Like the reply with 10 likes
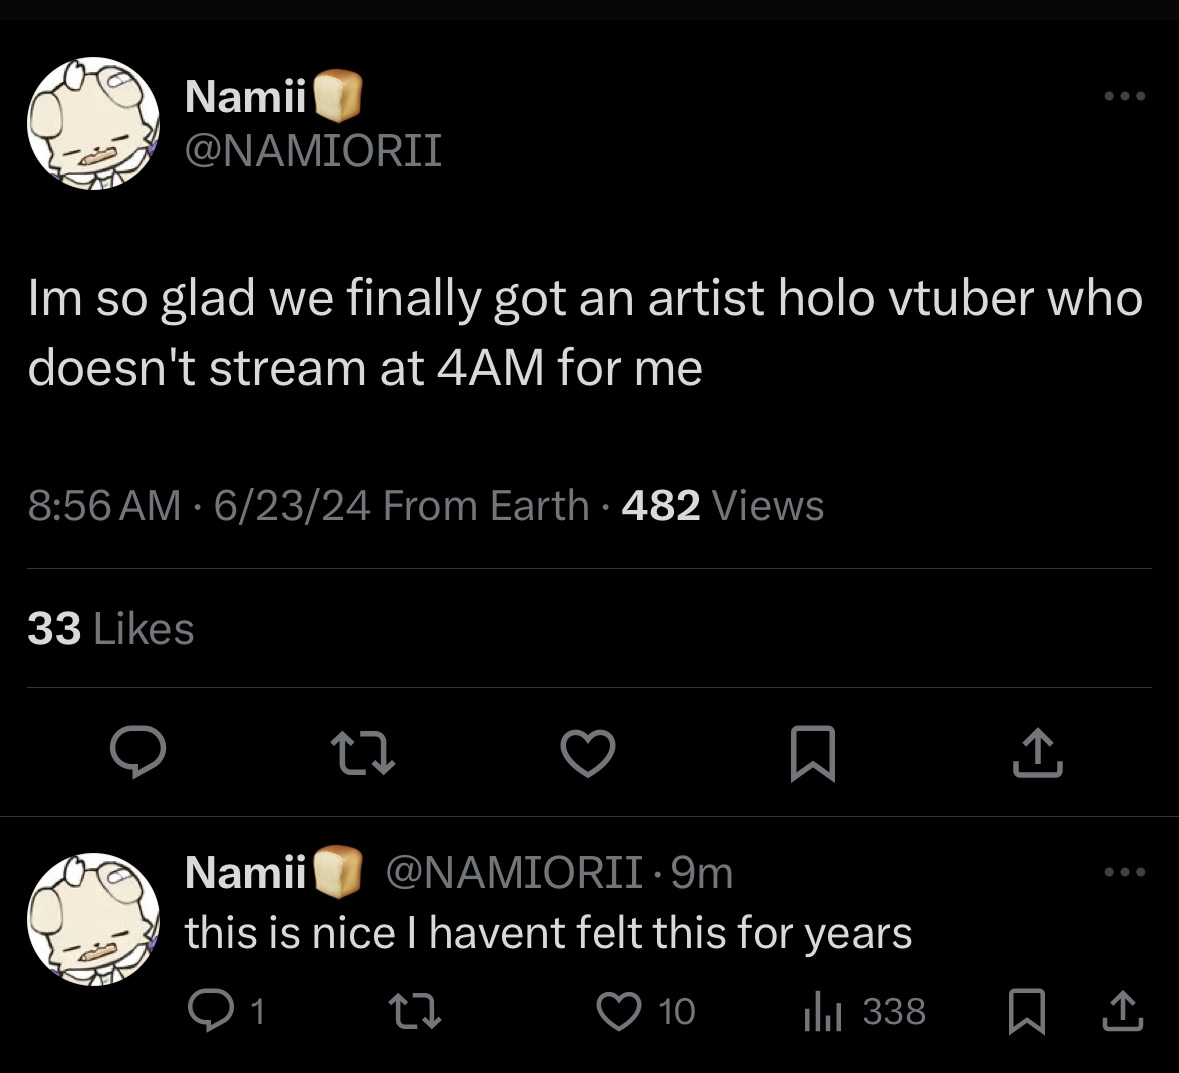Screen dimensions: 1179x1073 pos(618,1012)
